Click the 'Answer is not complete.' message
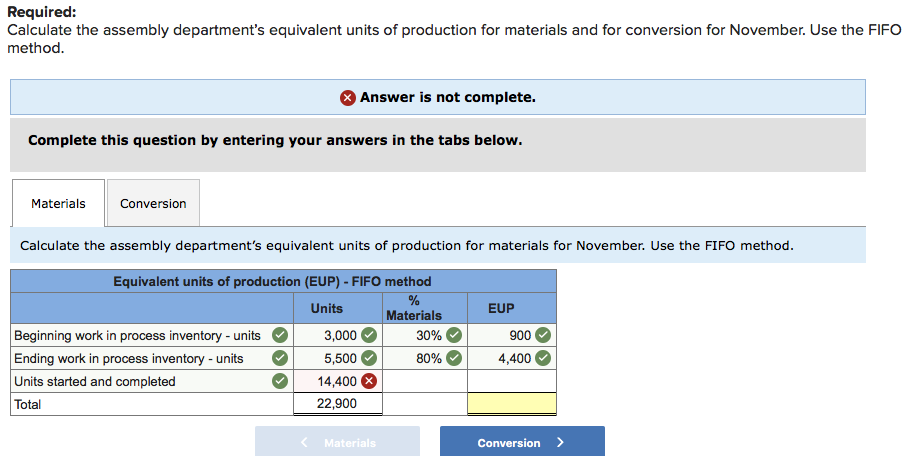The image size is (921, 459). (x=448, y=97)
